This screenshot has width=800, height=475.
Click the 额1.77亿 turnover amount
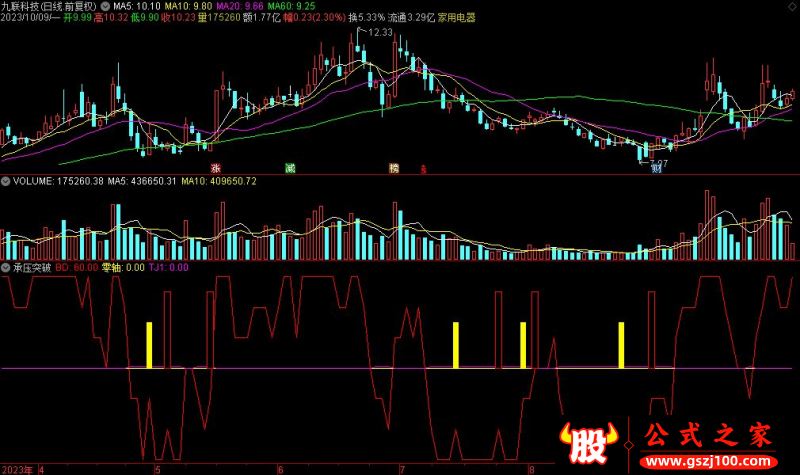(262, 18)
